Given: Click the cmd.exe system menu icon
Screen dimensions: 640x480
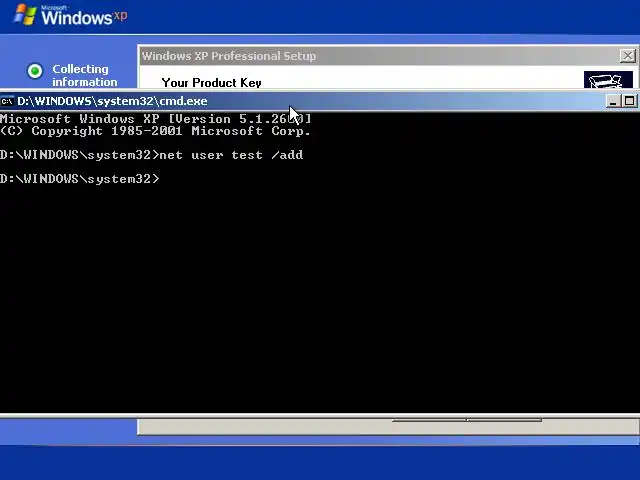Looking at the screenshot, I should 7,101.
